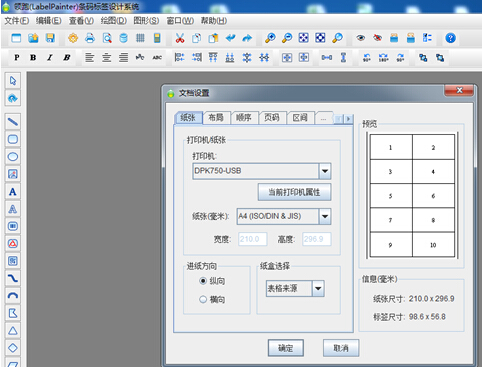Expand the 表格来源 paper tray dropdown
Viewport: 482px width, 367px height.
[x=318, y=289]
